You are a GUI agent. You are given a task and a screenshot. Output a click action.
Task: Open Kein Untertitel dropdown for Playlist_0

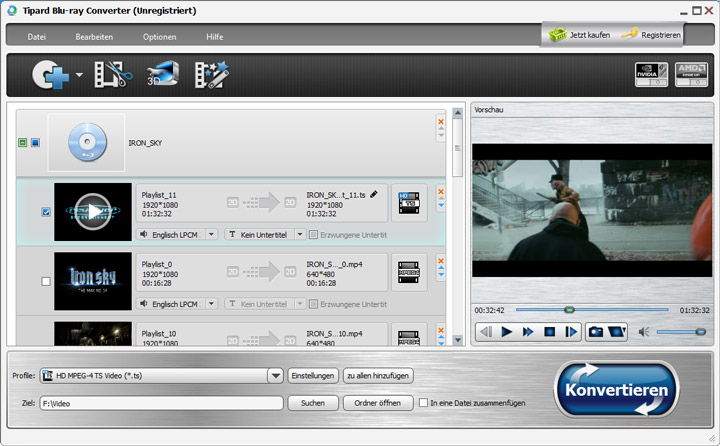coord(300,304)
